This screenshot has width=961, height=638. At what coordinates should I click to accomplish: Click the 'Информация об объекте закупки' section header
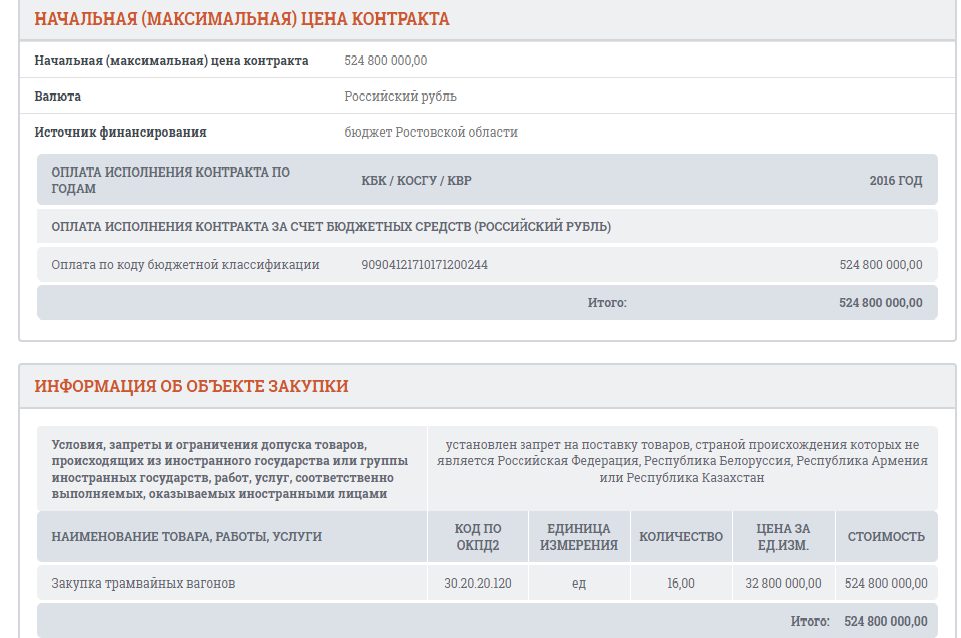(x=191, y=386)
